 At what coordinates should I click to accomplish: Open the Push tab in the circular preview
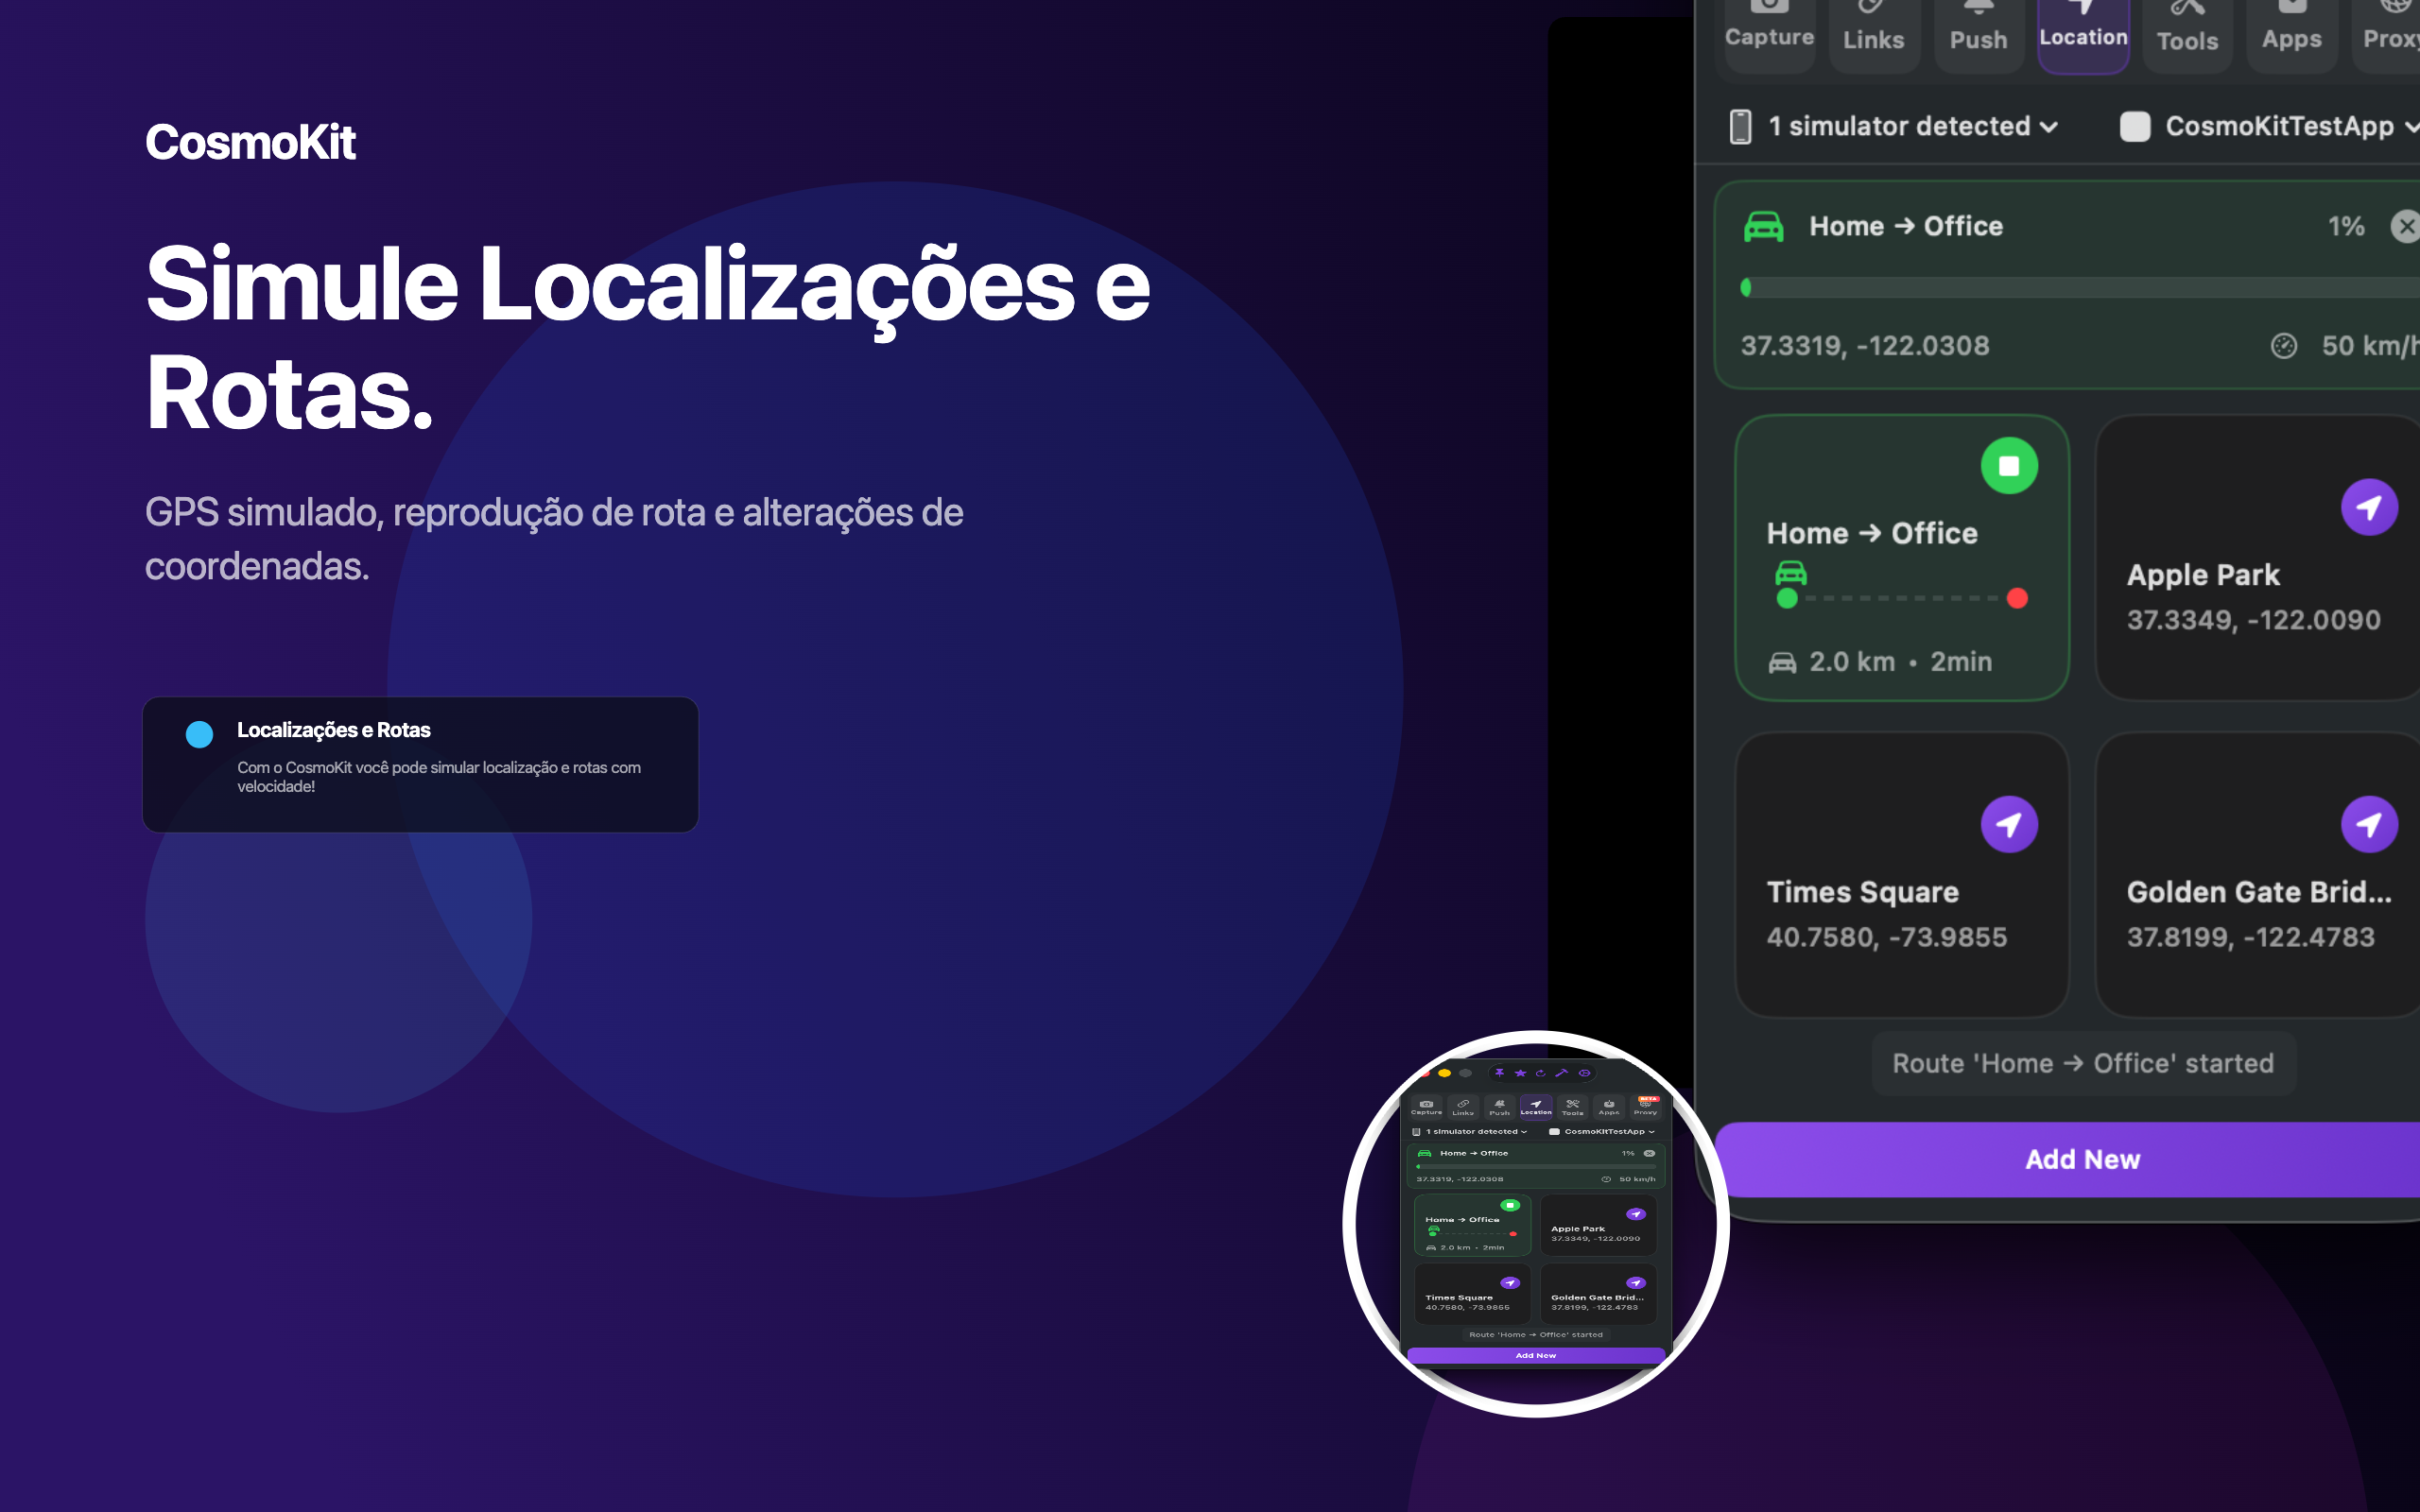(1499, 1107)
